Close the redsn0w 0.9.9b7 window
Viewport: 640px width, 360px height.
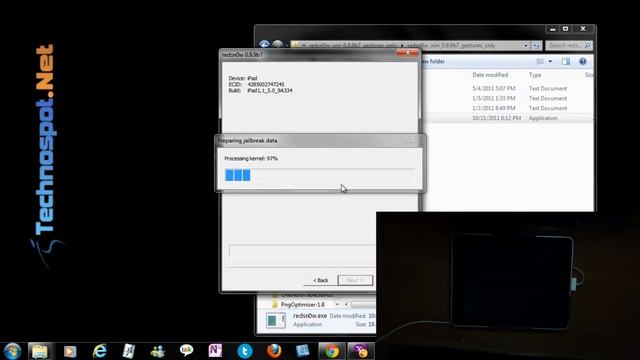pos(407,53)
